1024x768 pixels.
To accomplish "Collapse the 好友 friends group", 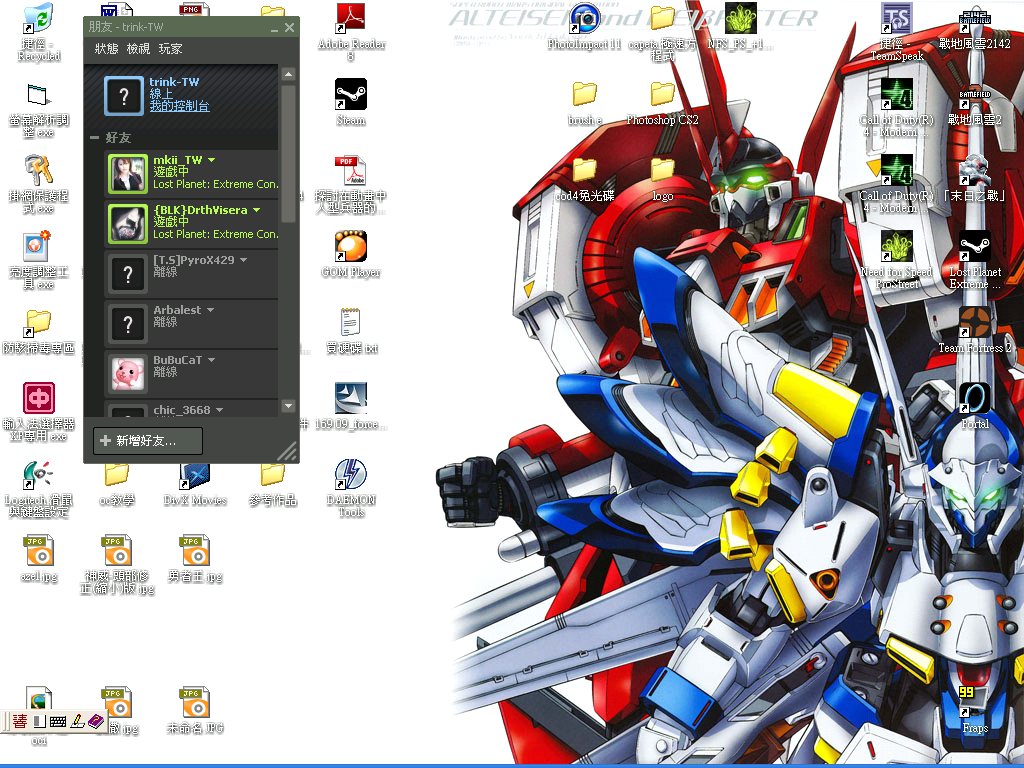I will coord(95,137).
